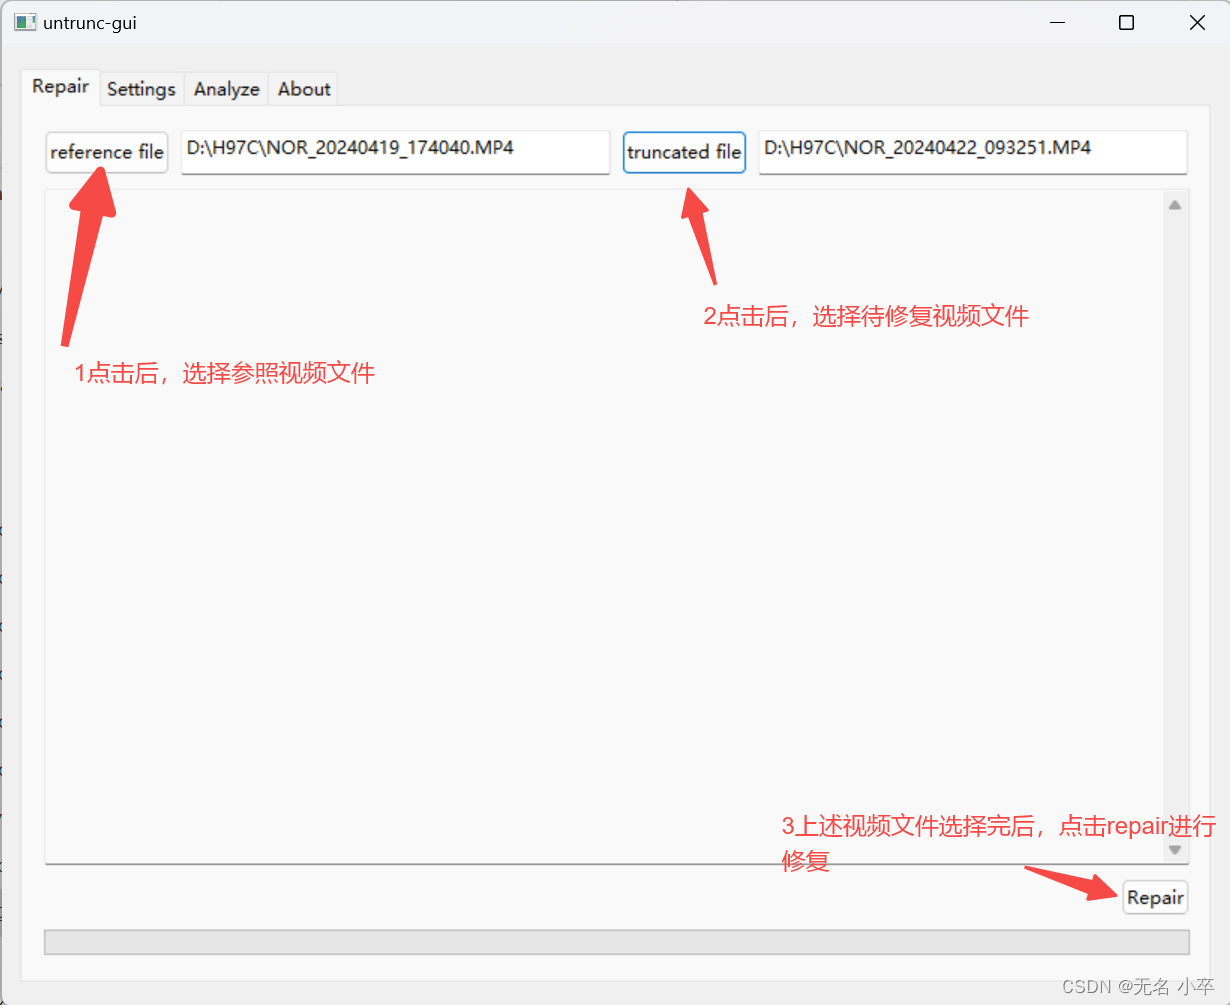
Task: View the About tab
Action: pos(303,89)
